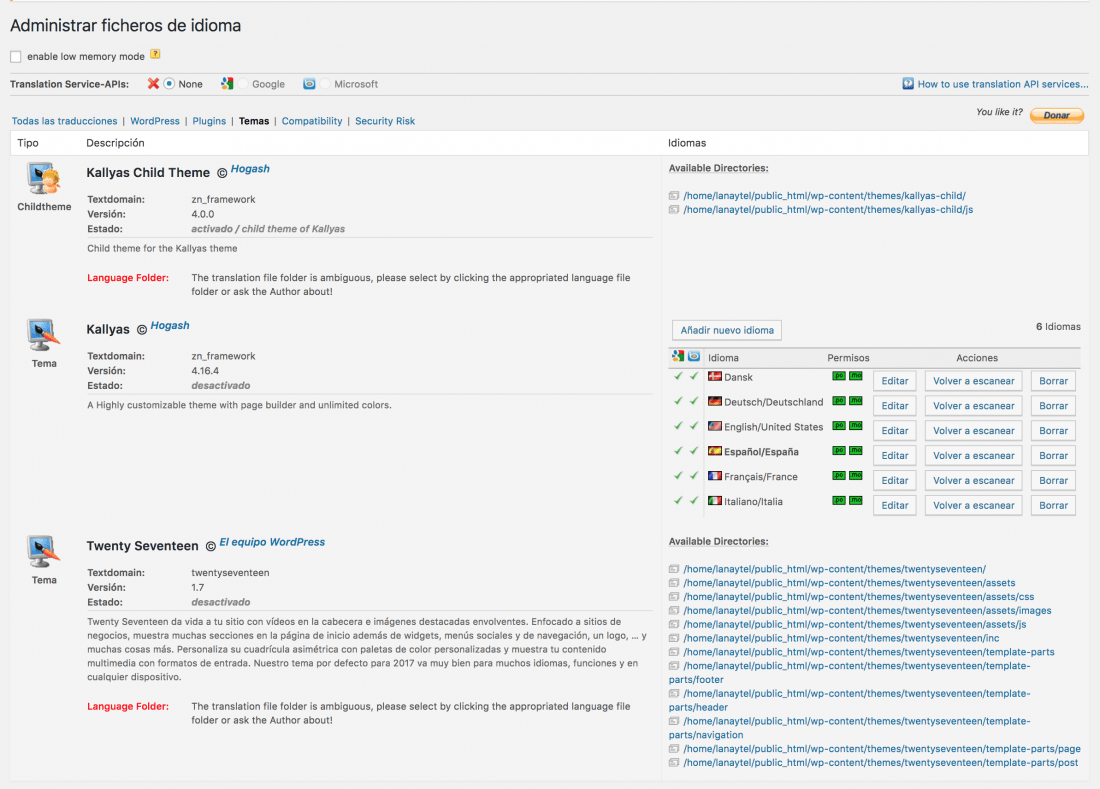The width and height of the screenshot is (1100, 789).
Task: Click the Dansk flag icon
Action: tap(715, 377)
